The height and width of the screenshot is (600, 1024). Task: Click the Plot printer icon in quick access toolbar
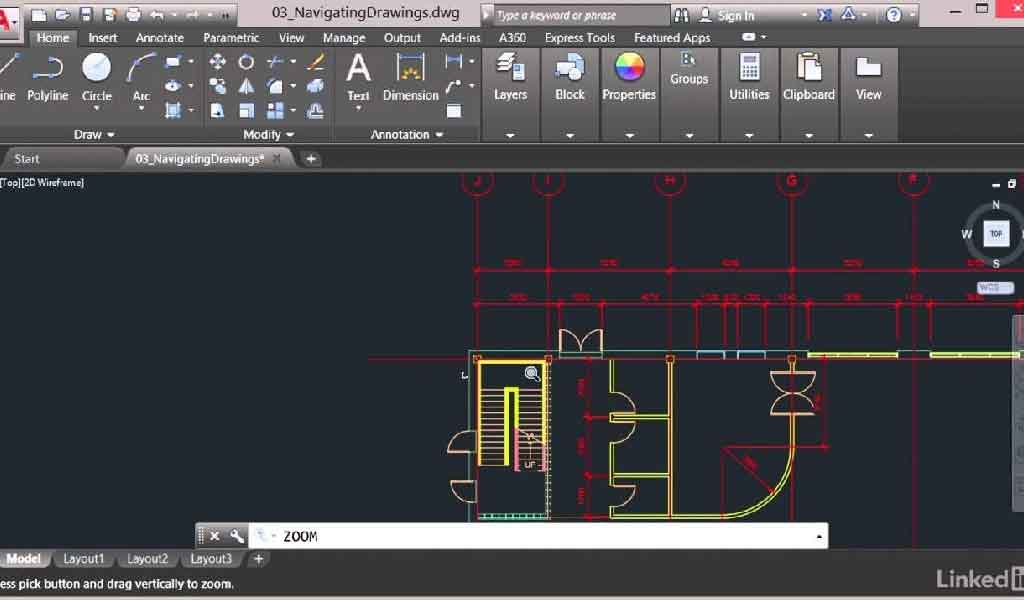click(133, 14)
